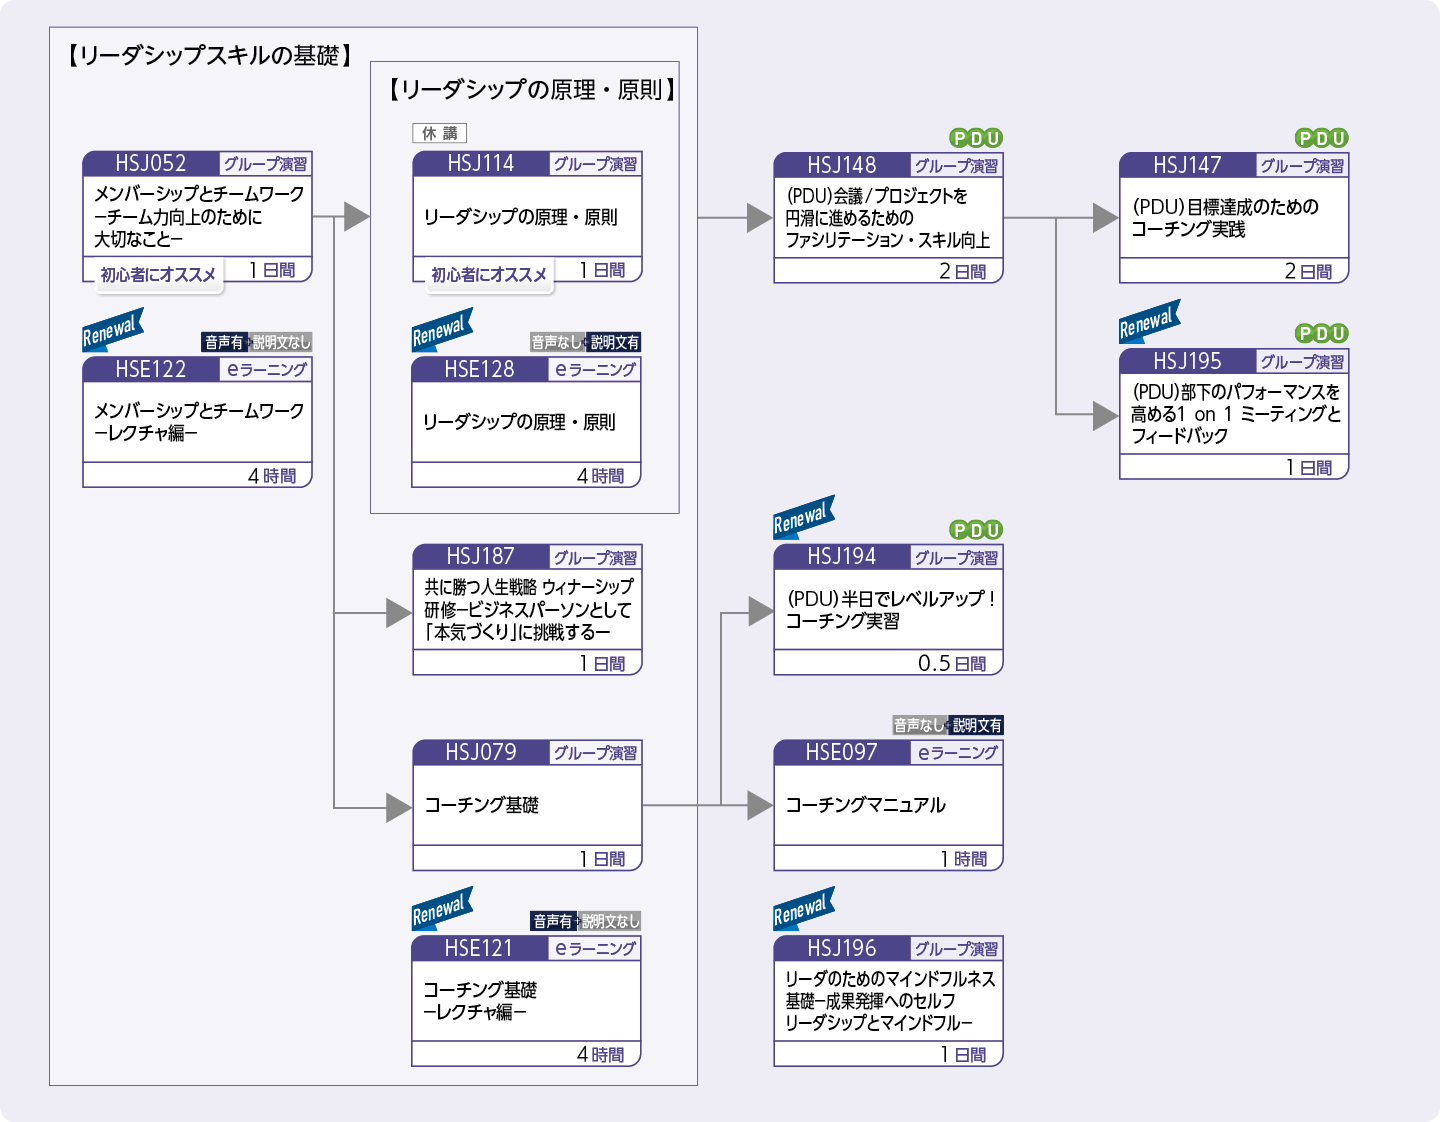Click the Renewal ribbon above HSJ194
Screen dimensions: 1440x1122
[804, 518]
